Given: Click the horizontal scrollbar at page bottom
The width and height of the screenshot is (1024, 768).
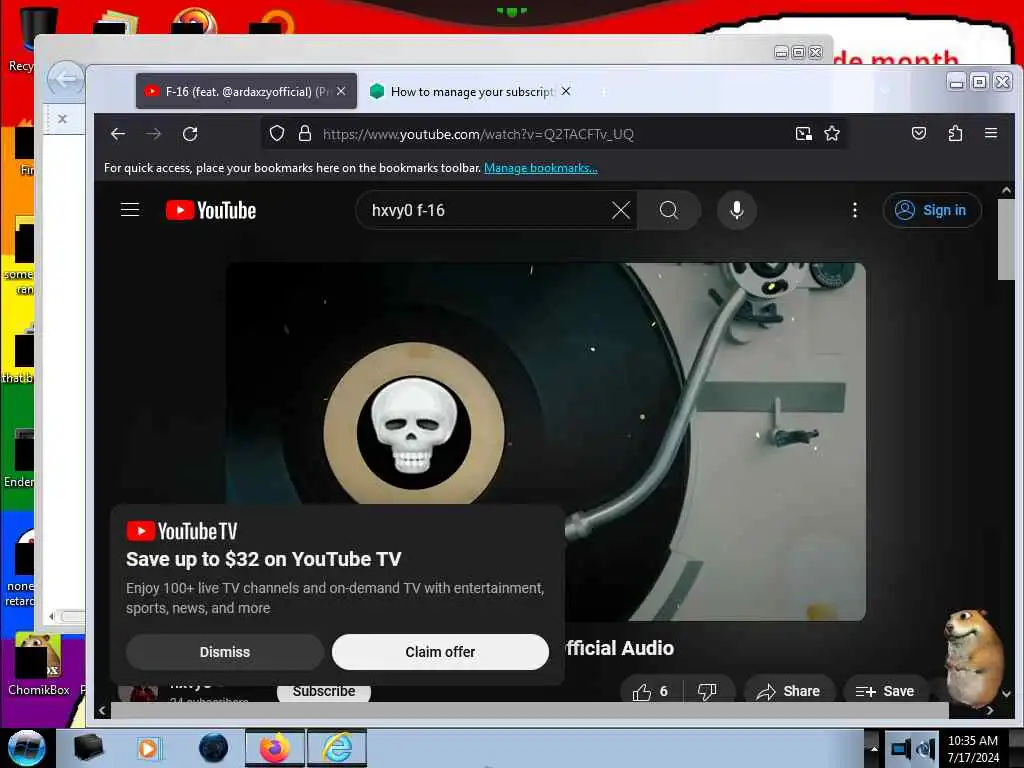Looking at the screenshot, I should [529, 710].
